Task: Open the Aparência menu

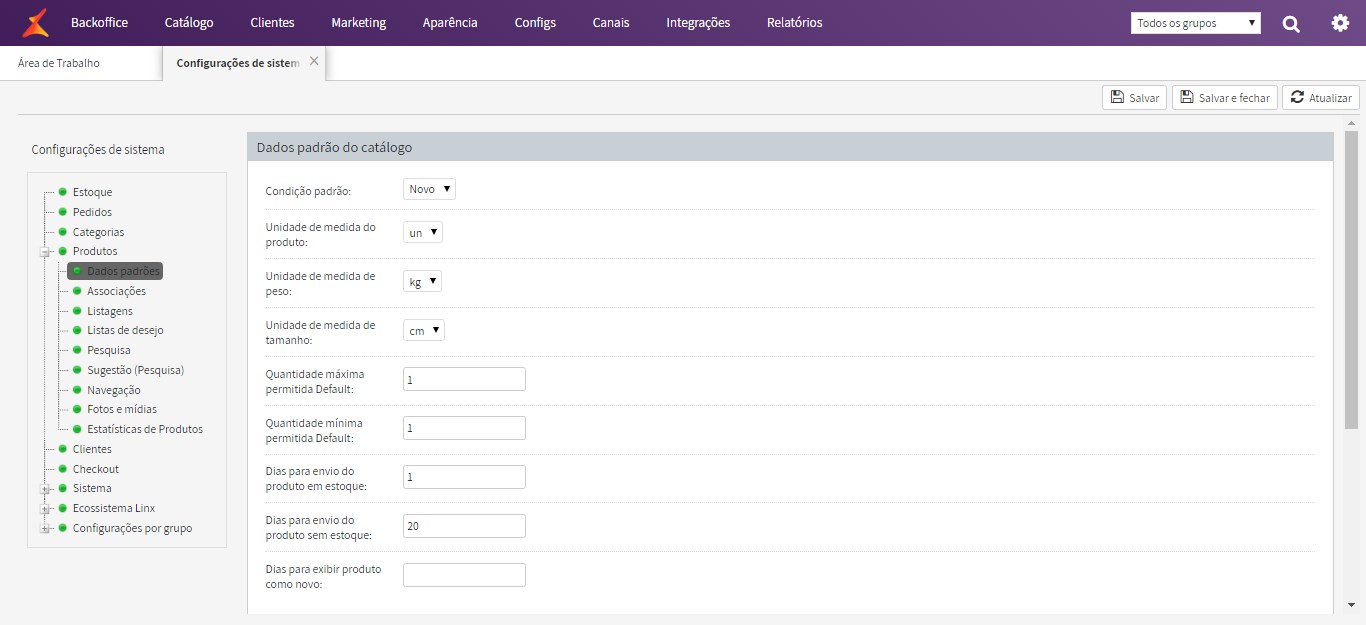Action: pyautogui.click(x=450, y=22)
